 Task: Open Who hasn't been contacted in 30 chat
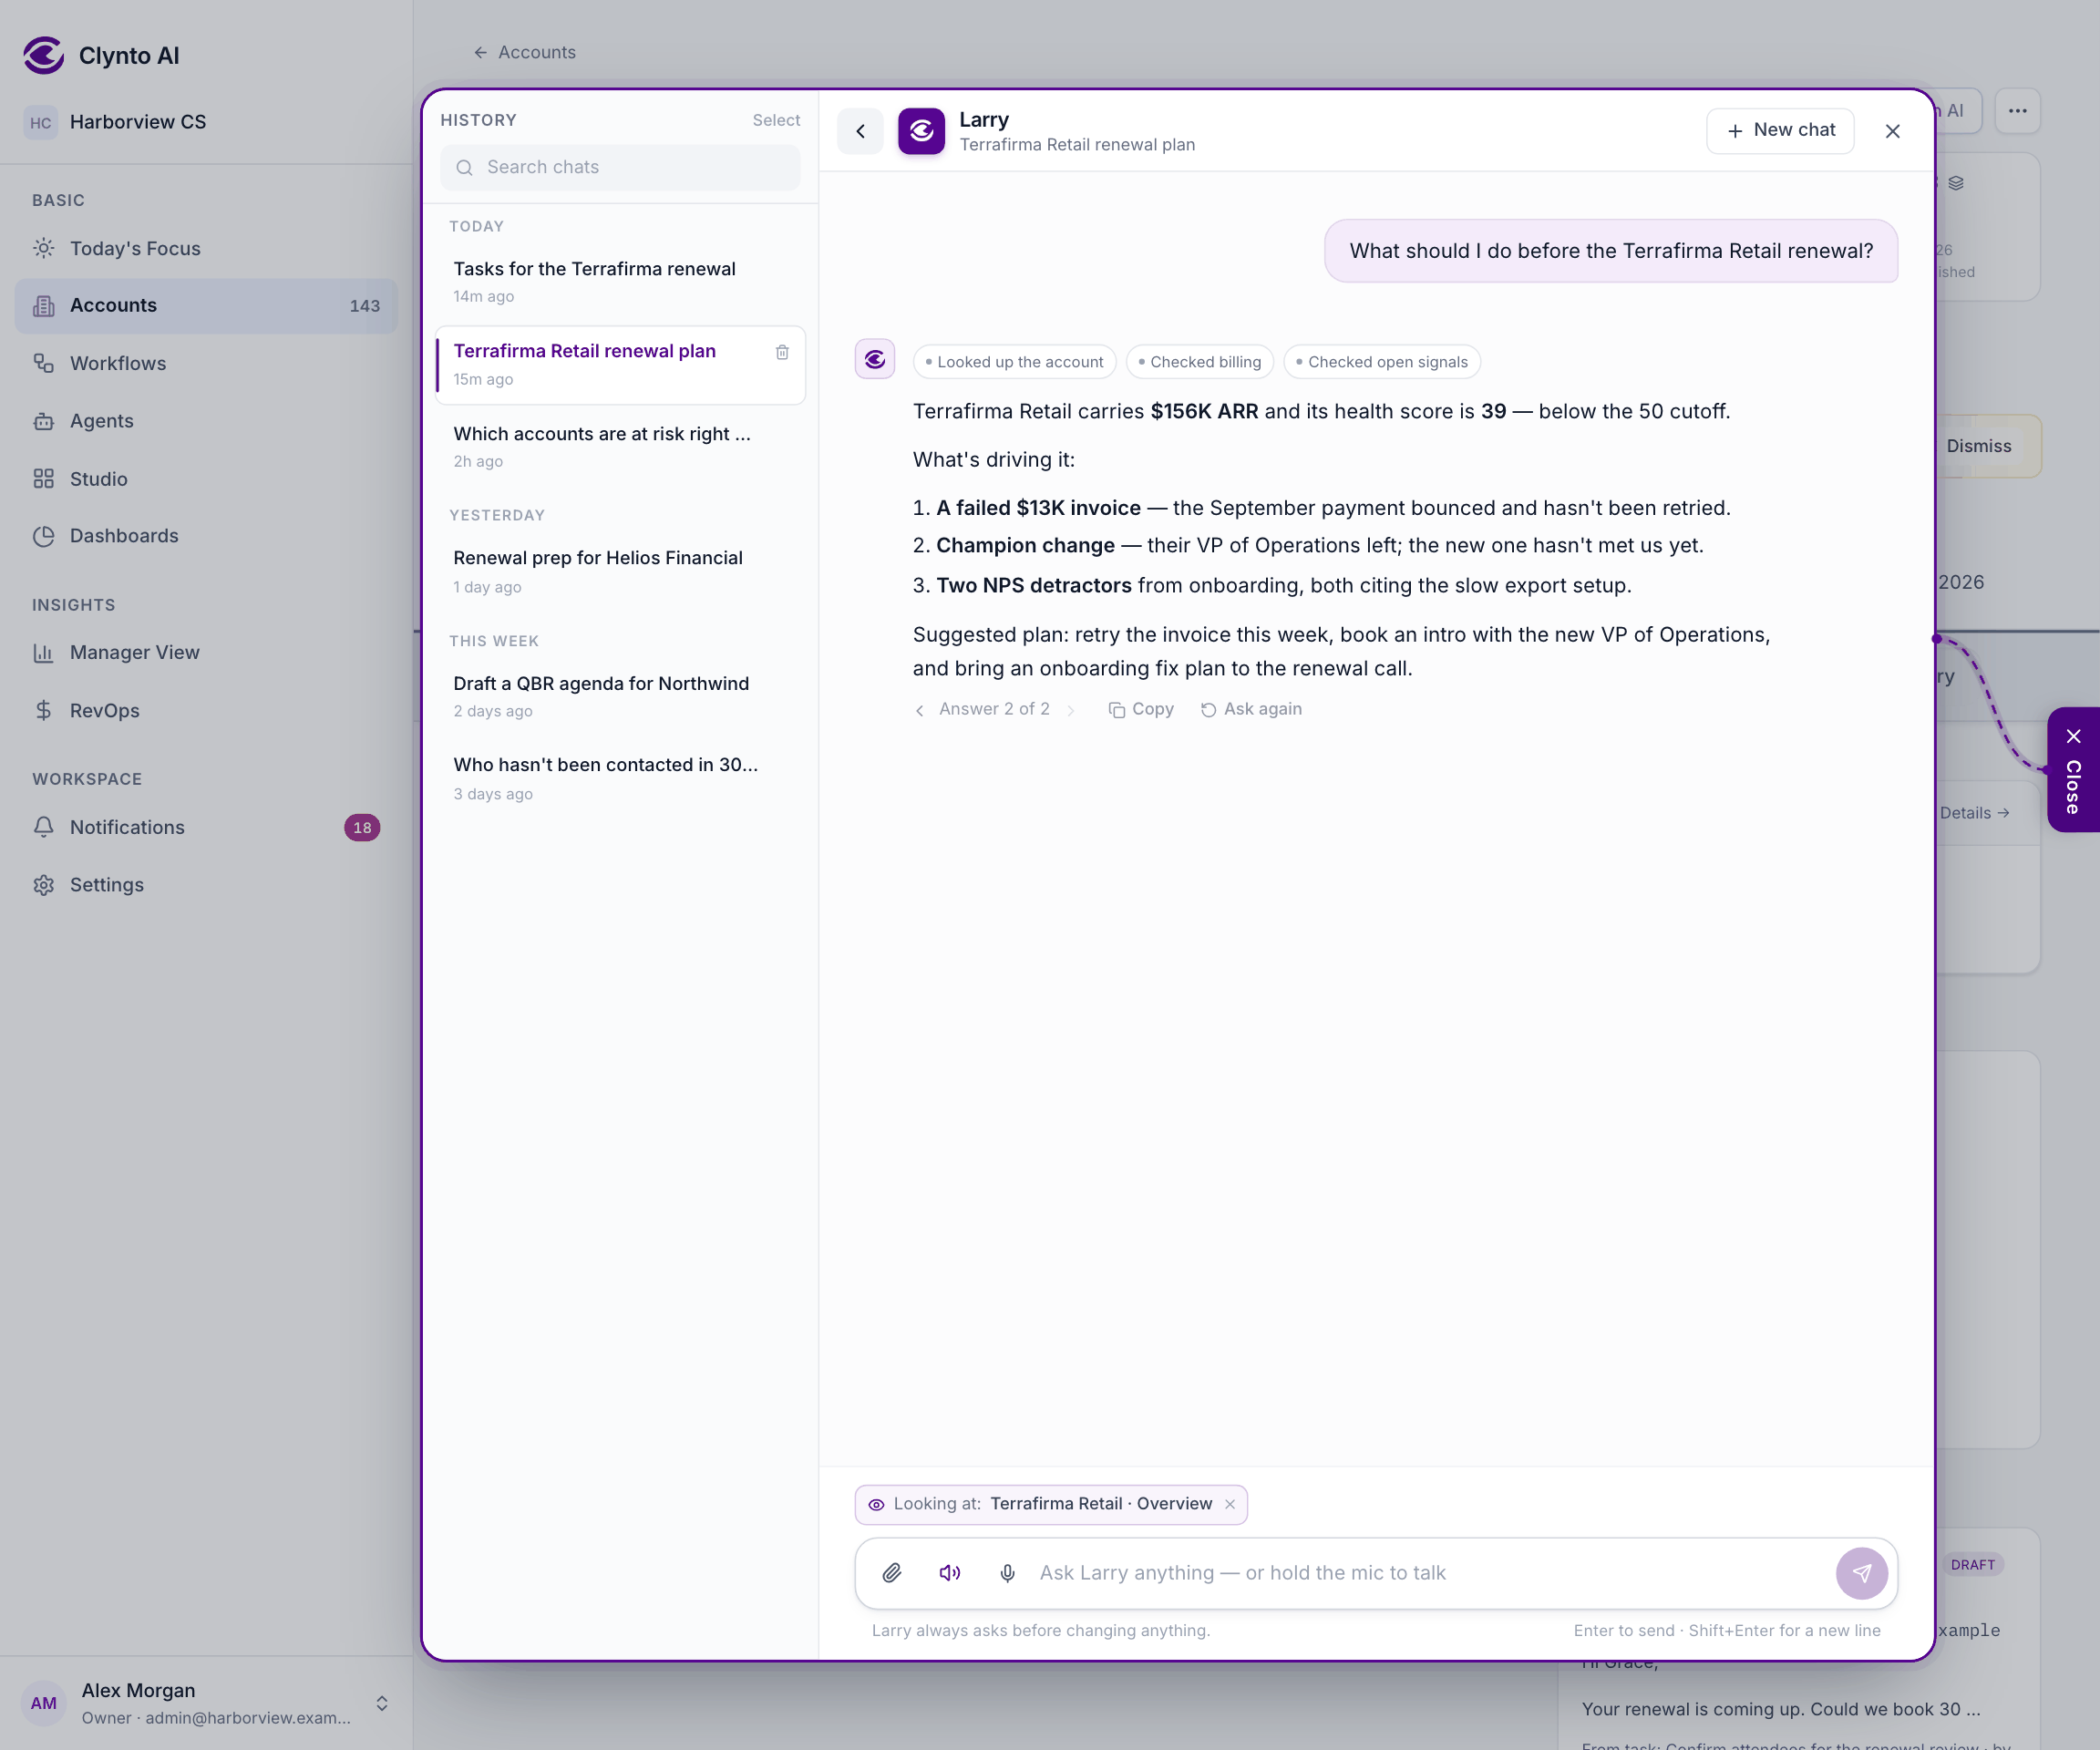[x=620, y=778]
